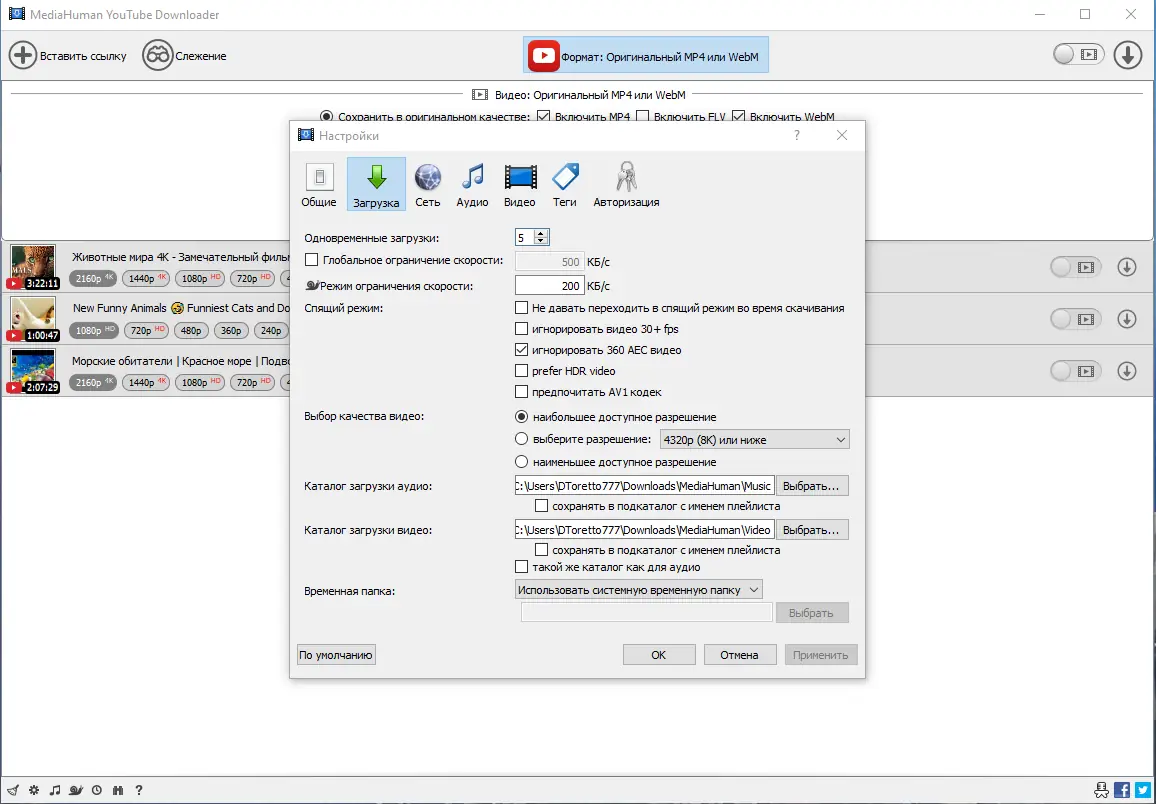
Task: Open the Слежение binoculars tool
Action: tap(157, 55)
